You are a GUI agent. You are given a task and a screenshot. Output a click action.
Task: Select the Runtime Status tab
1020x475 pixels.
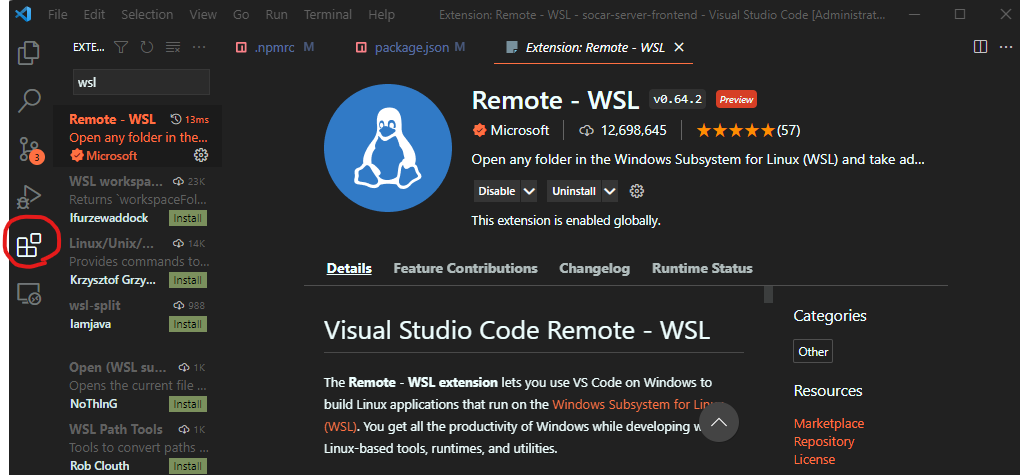coord(703,268)
